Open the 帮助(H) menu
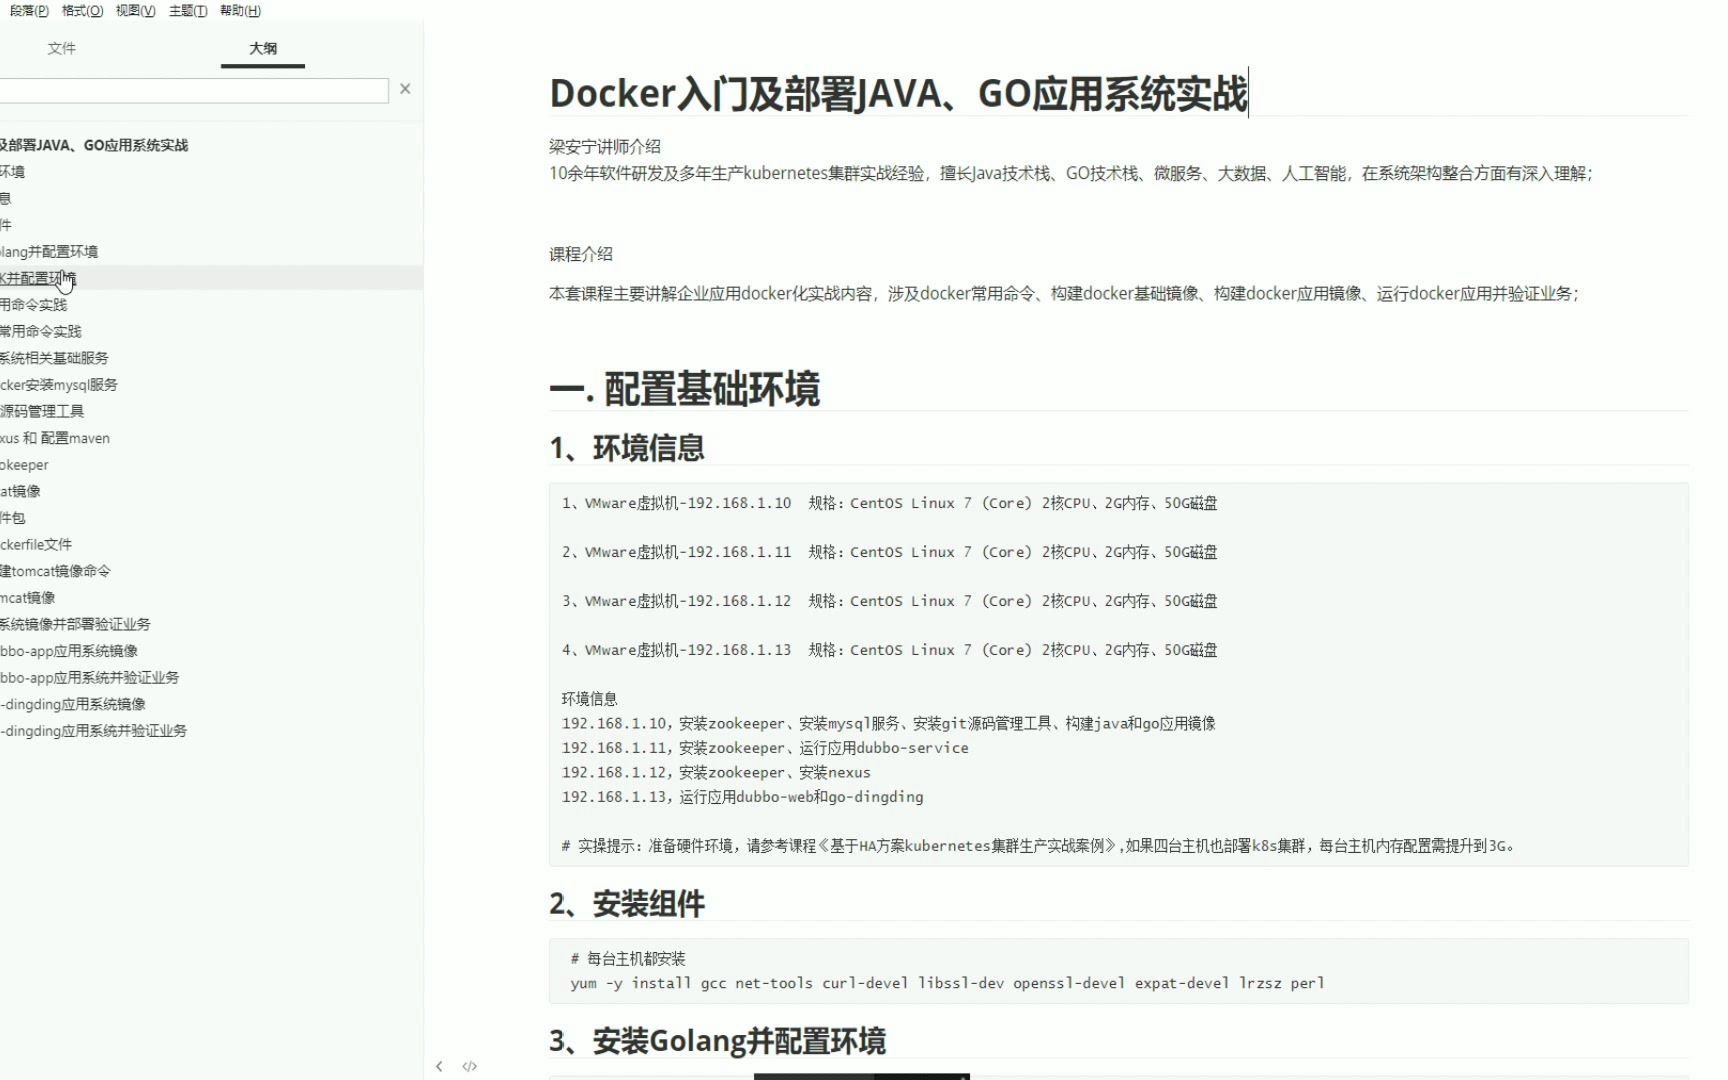1728x1080 pixels. pos(240,11)
